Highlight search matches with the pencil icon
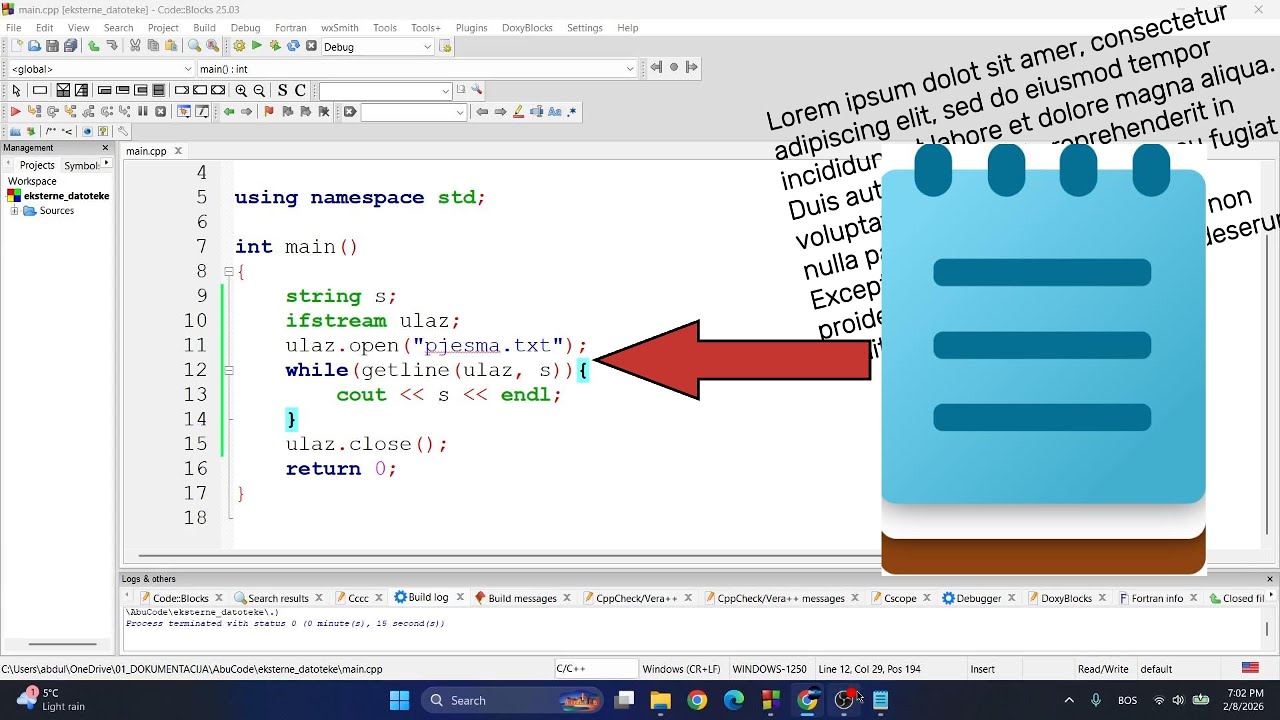The image size is (1280, 720). coord(518,111)
